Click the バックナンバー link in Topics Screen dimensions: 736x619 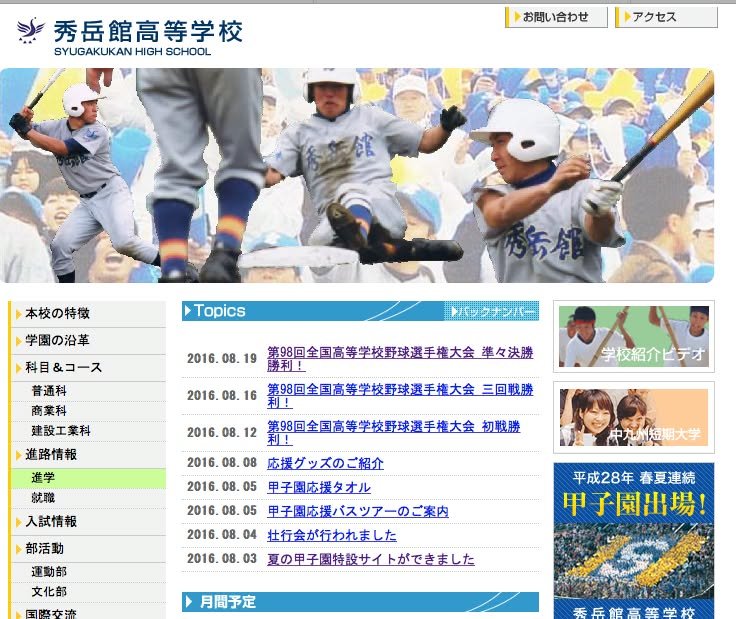(493, 312)
